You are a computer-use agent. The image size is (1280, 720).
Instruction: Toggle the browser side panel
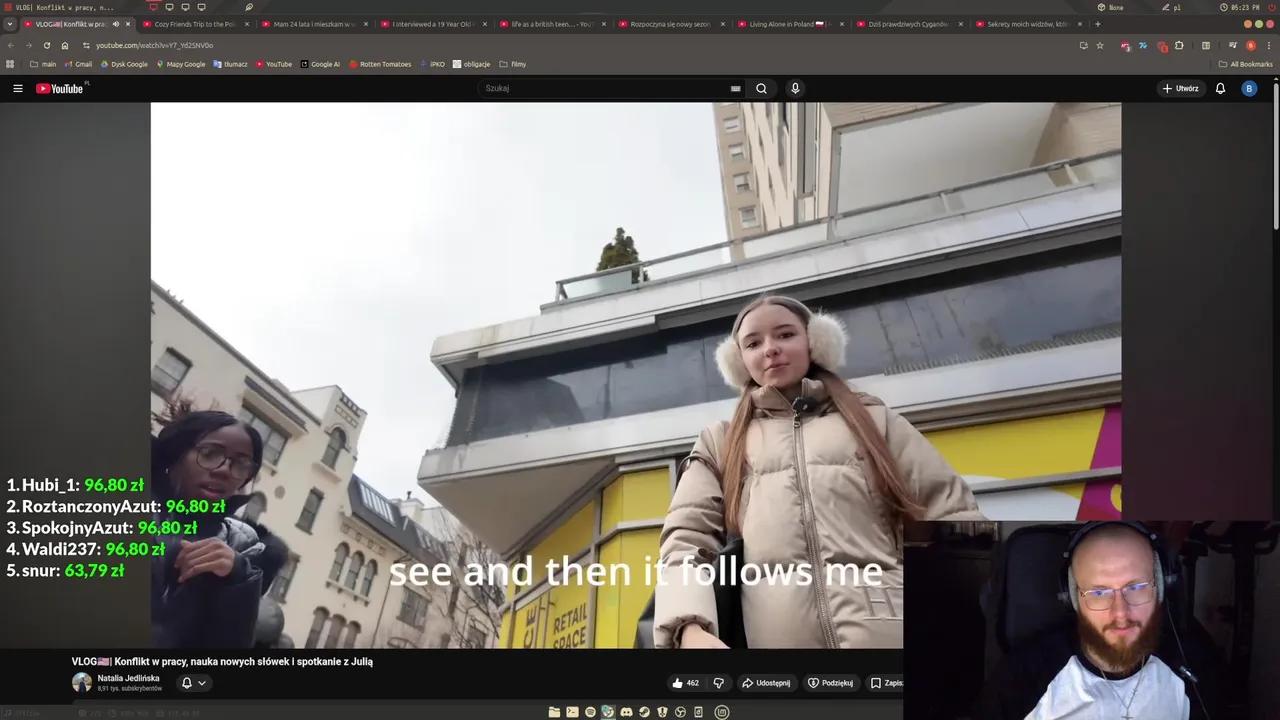[x=1206, y=45]
